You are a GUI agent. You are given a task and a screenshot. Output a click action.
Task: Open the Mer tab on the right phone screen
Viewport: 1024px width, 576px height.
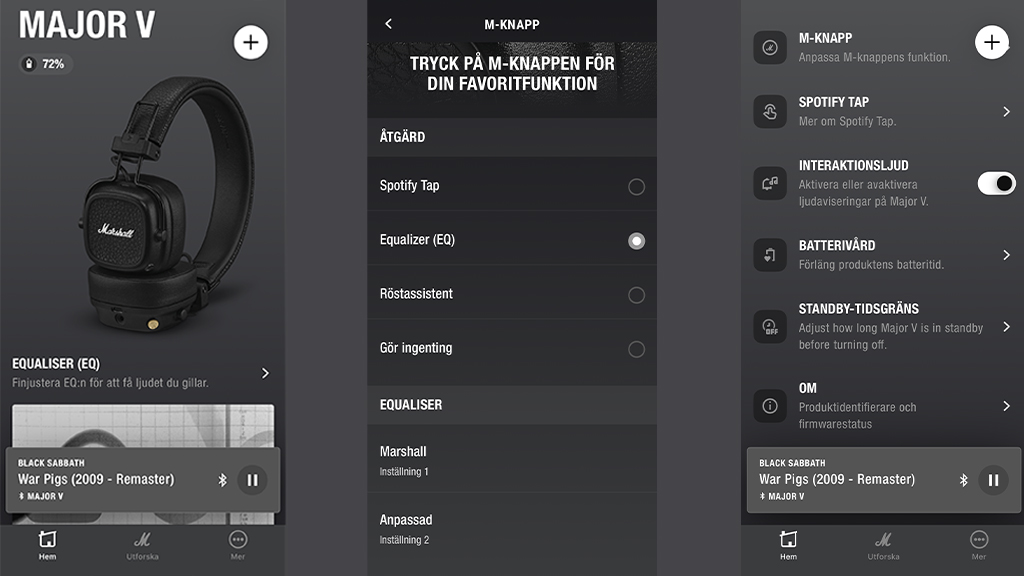[x=979, y=545]
